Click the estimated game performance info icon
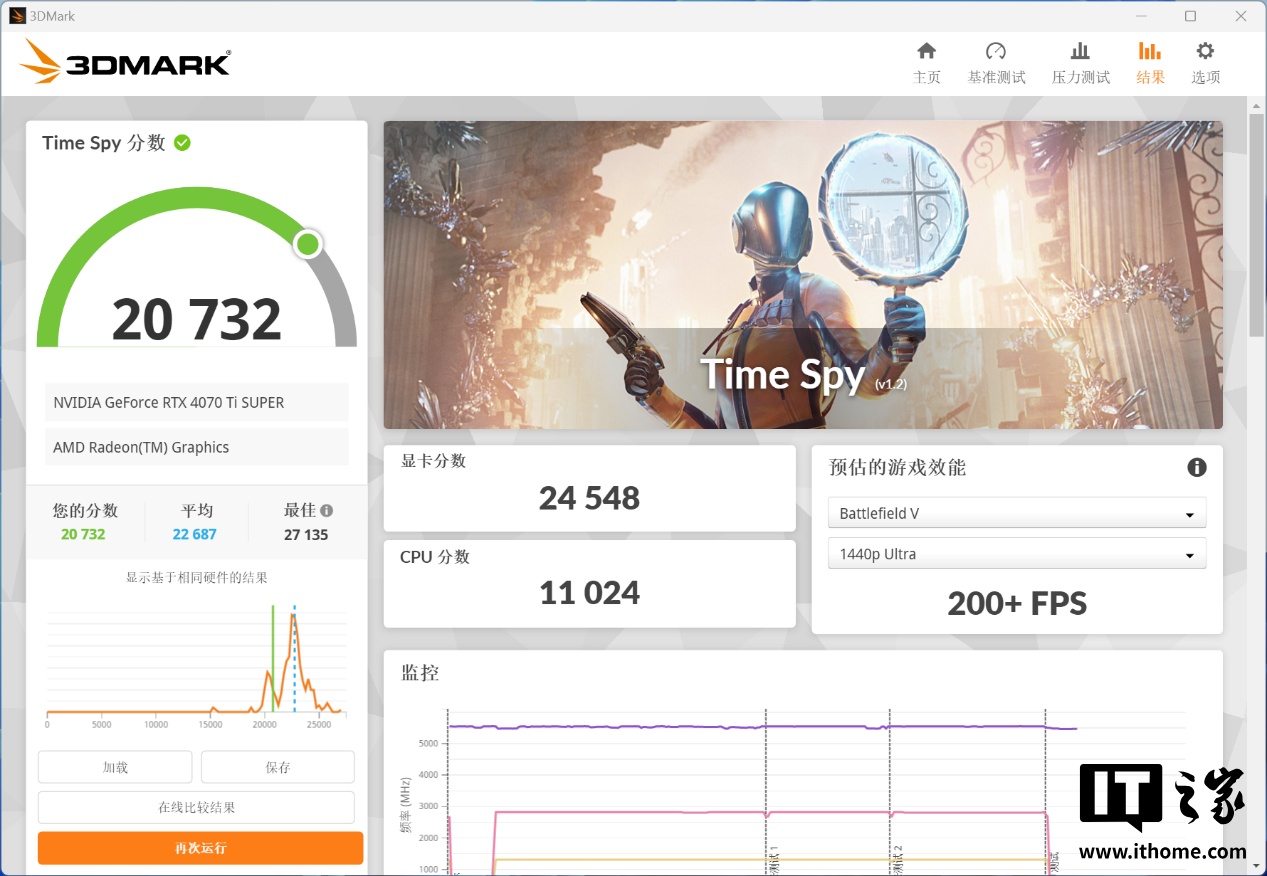The height and width of the screenshot is (876, 1267). 1196,467
